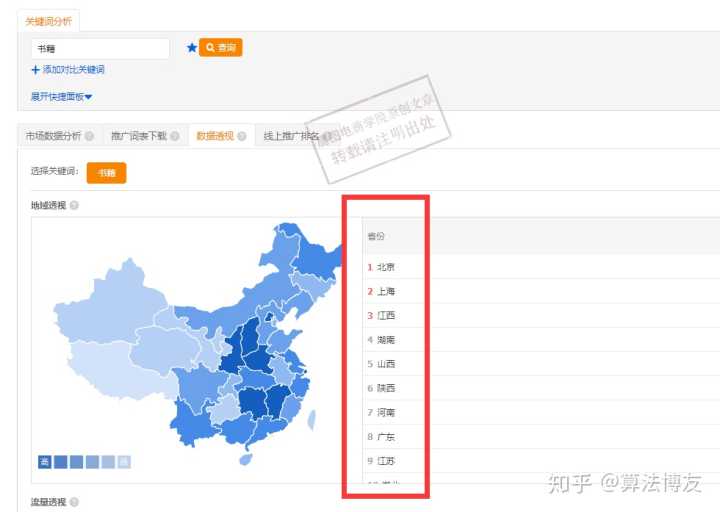Viewport: 720px width, 512px height.
Task: Click the keyword input field containing 书籍
Action: pyautogui.click(x=100, y=48)
